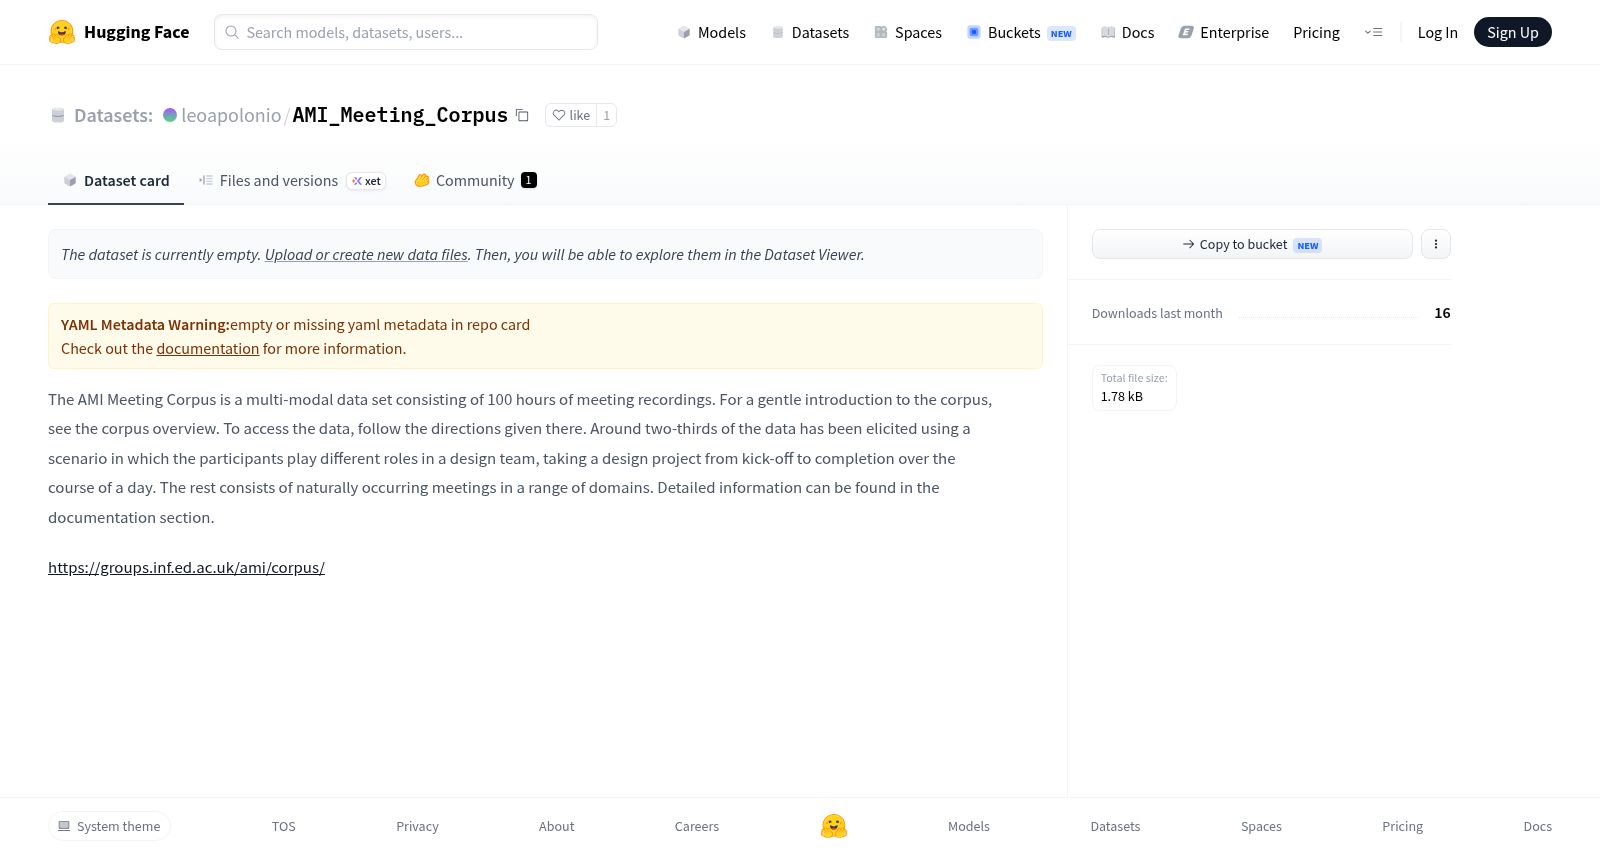Open the groups.inf.ed.ac.uk AMI corpus link
The width and height of the screenshot is (1600, 861).
click(x=186, y=567)
